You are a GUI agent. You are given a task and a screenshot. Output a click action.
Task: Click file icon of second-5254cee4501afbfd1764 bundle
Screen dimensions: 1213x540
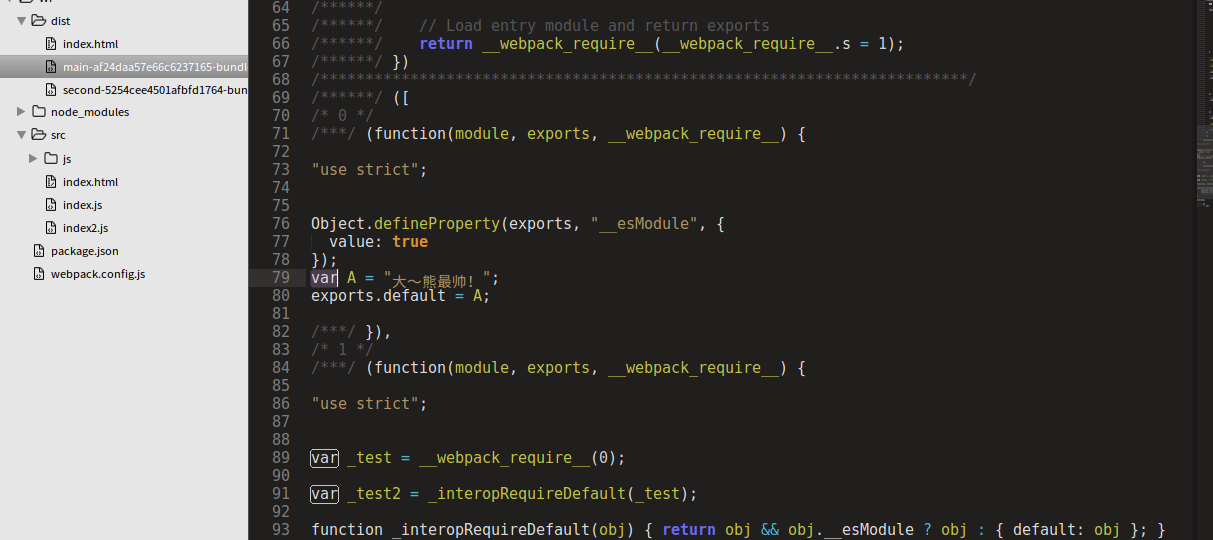click(52, 90)
